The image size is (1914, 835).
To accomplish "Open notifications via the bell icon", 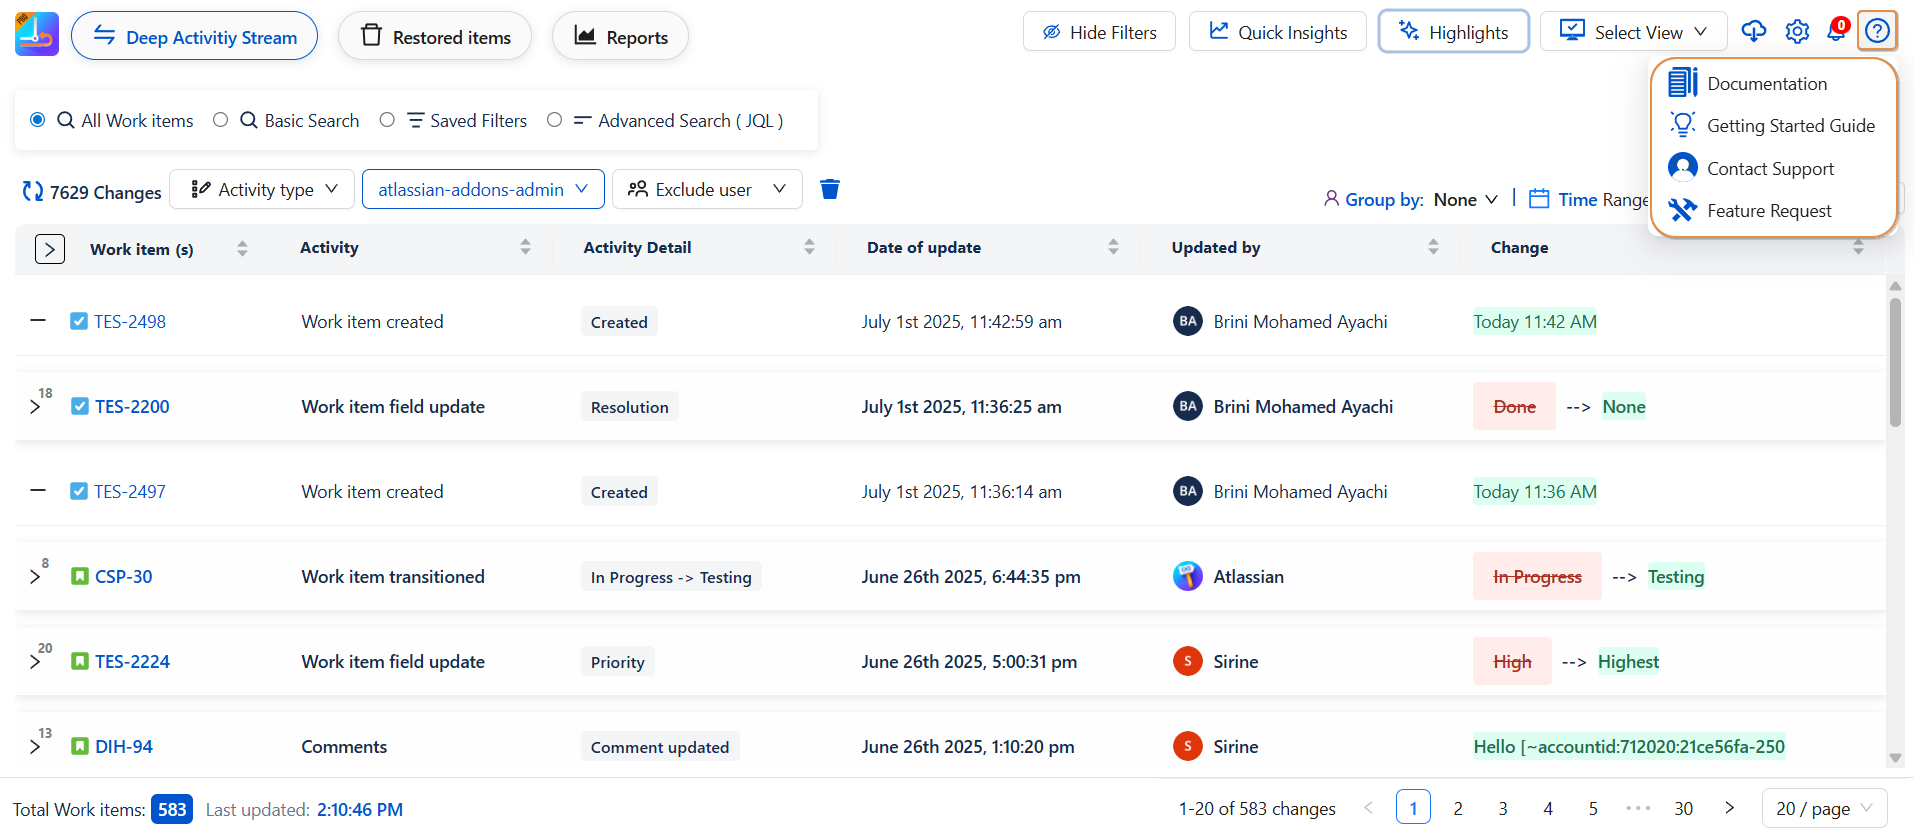I will [x=1836, y=32].
